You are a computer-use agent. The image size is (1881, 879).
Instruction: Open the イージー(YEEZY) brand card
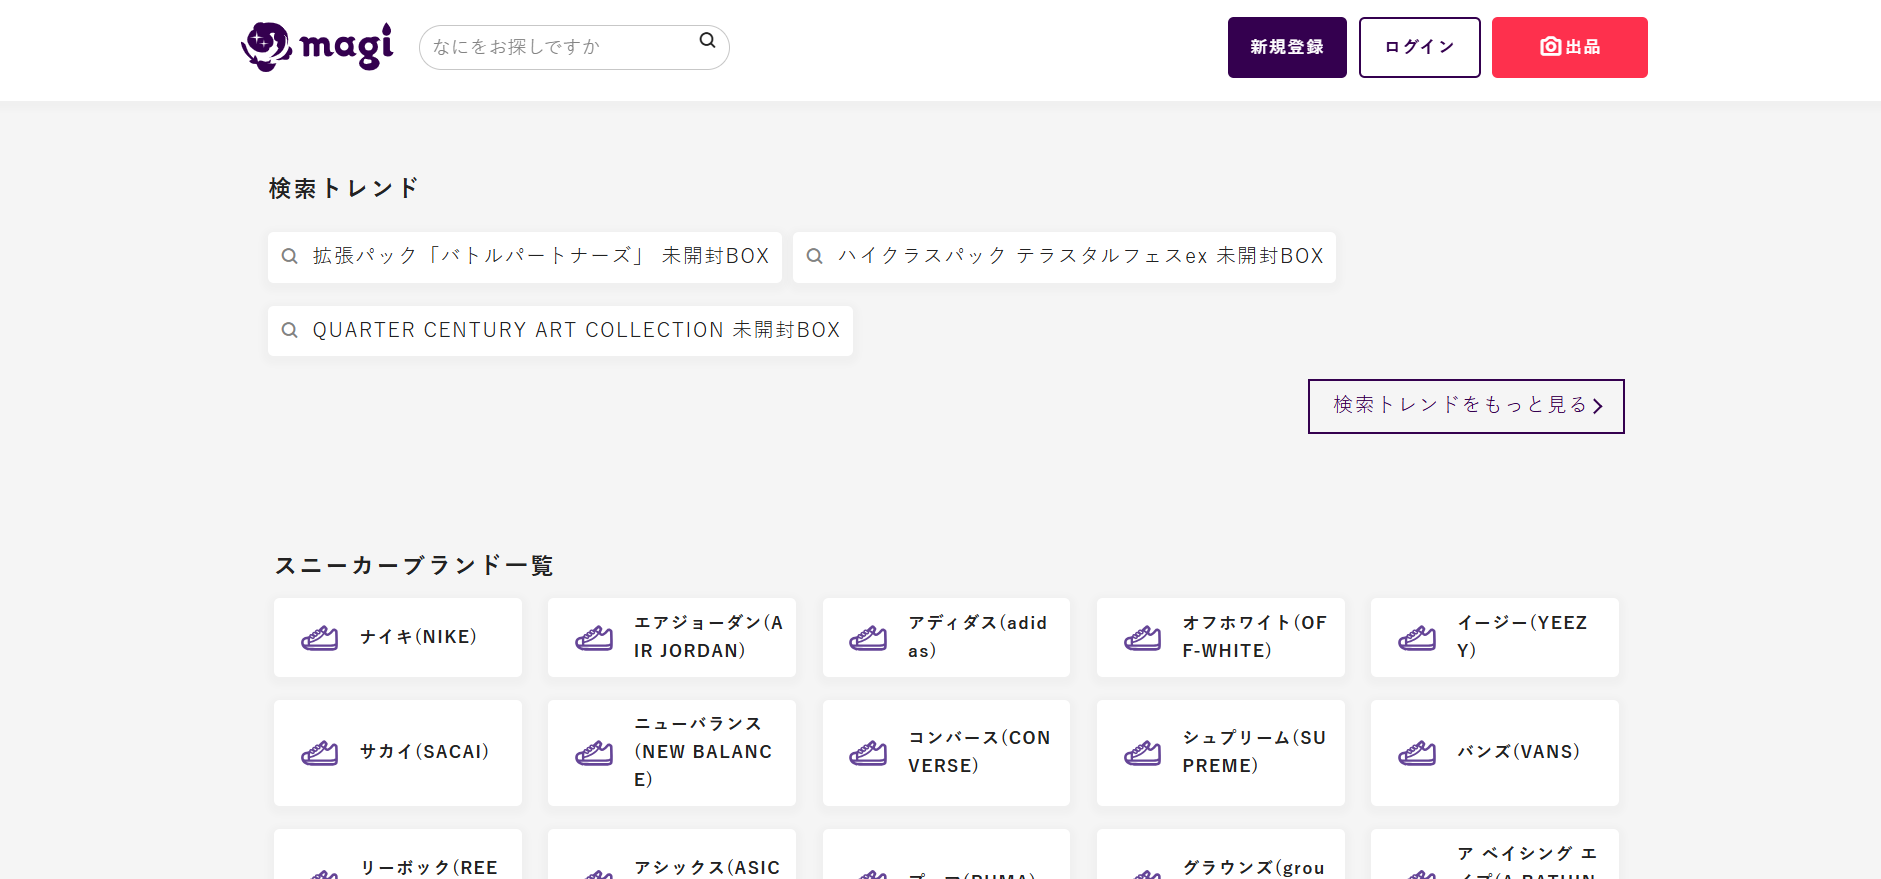point(1494,638)
